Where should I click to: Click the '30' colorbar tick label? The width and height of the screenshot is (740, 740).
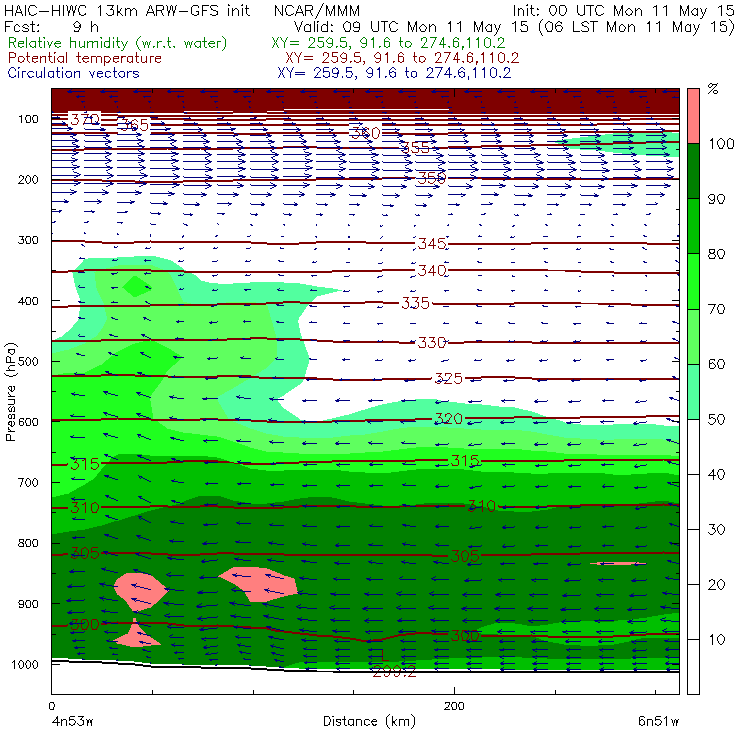716,530
